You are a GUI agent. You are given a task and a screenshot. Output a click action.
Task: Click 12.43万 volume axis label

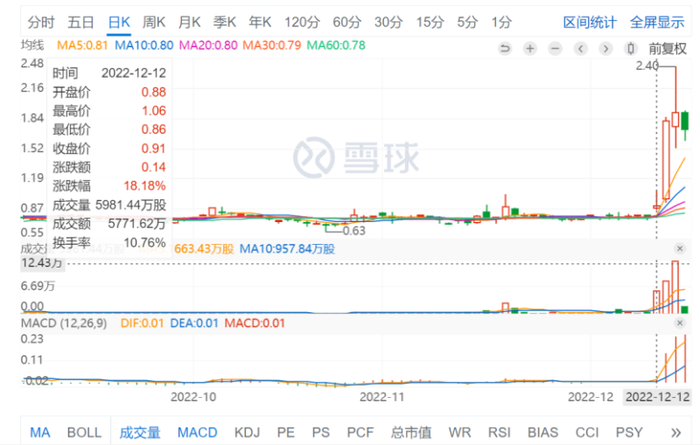tap(42, 263)
